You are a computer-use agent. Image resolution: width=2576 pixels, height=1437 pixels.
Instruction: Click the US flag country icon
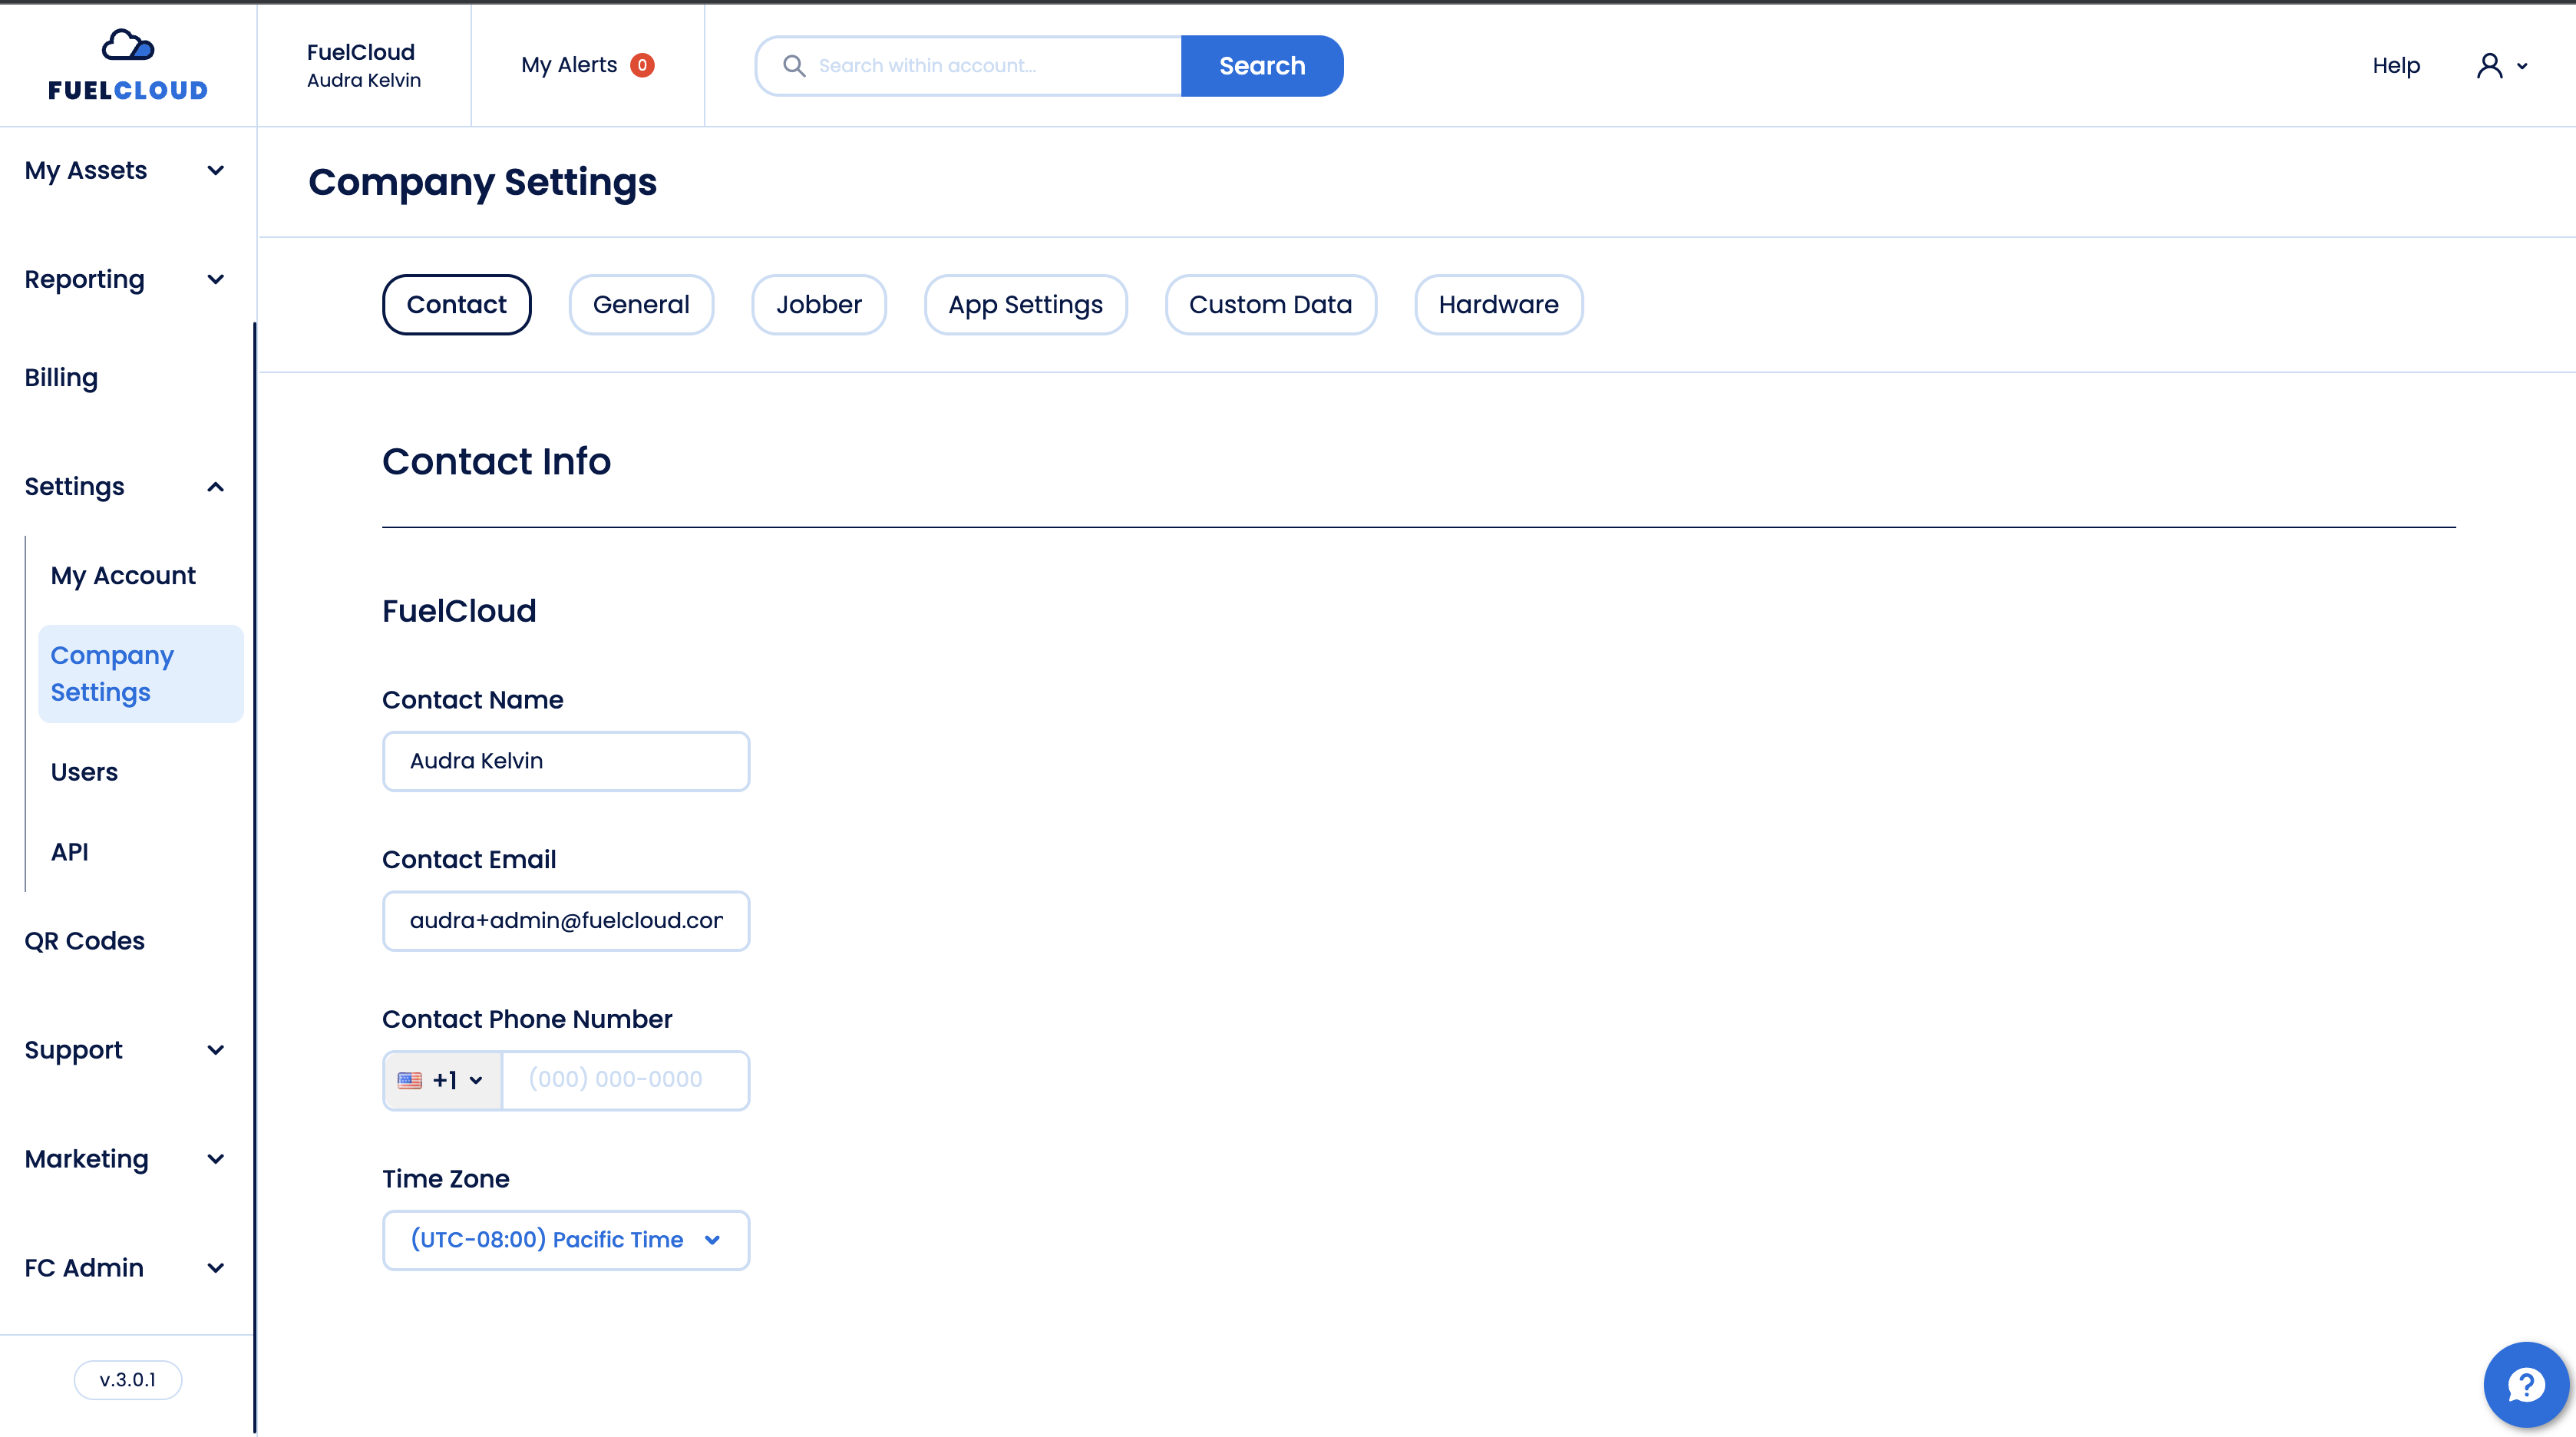pos(410,1080)
